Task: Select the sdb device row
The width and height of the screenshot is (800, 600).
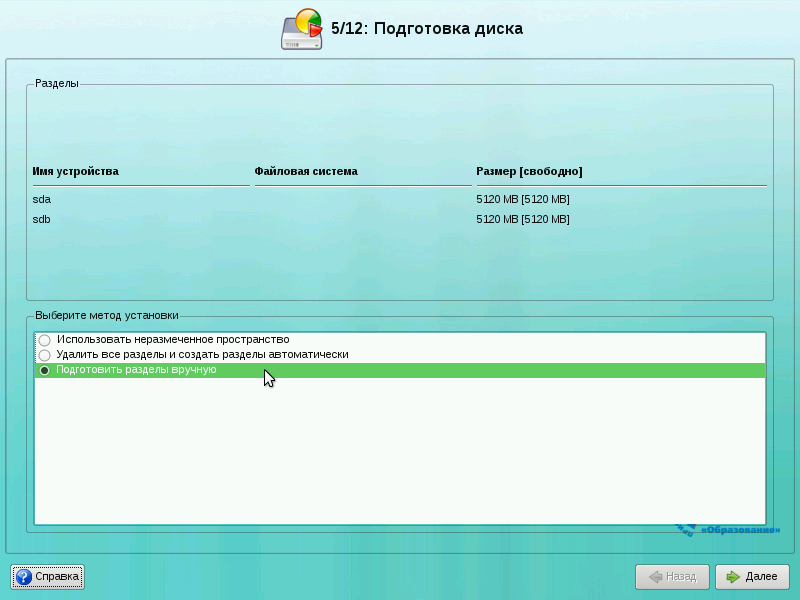Action: pyautogui.click(x=42, y=219)
